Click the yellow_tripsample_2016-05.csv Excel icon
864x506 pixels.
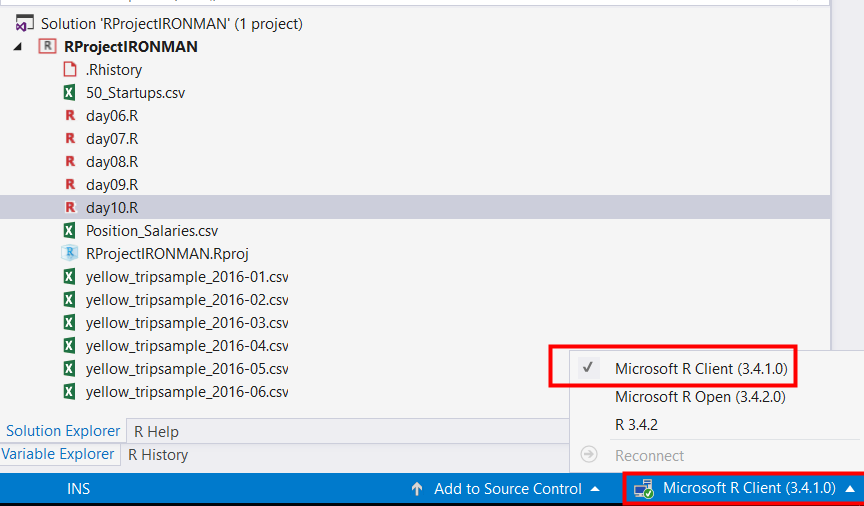click(69, 369)
